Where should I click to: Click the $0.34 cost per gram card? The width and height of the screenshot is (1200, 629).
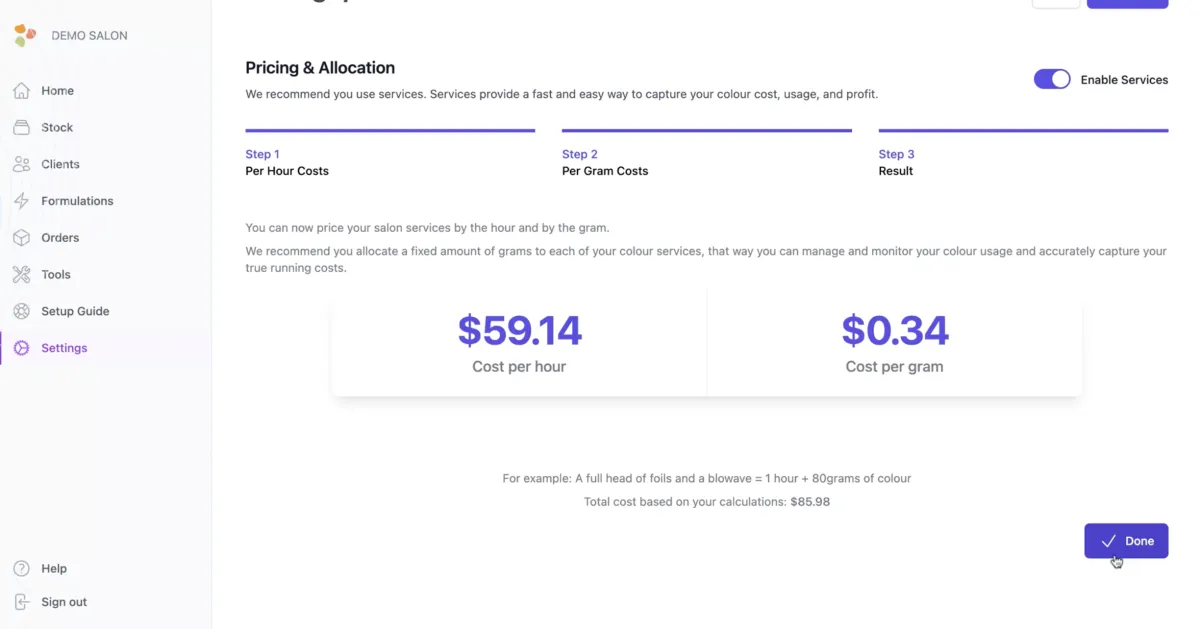point(894,342)
